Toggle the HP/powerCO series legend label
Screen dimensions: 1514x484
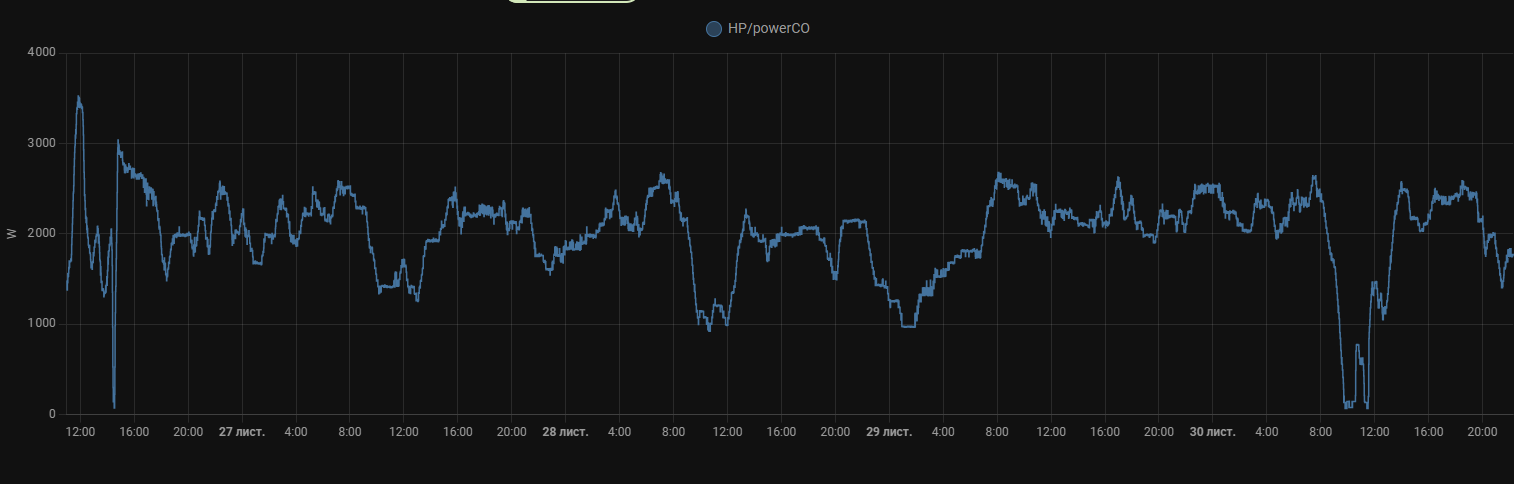point(769,29)
